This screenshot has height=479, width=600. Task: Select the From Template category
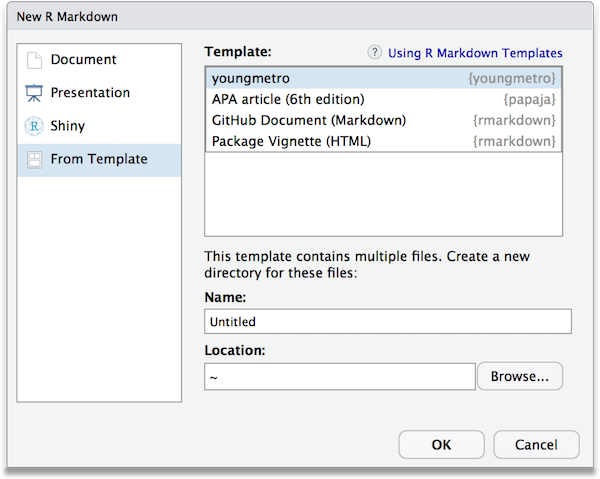click(99, 159)
